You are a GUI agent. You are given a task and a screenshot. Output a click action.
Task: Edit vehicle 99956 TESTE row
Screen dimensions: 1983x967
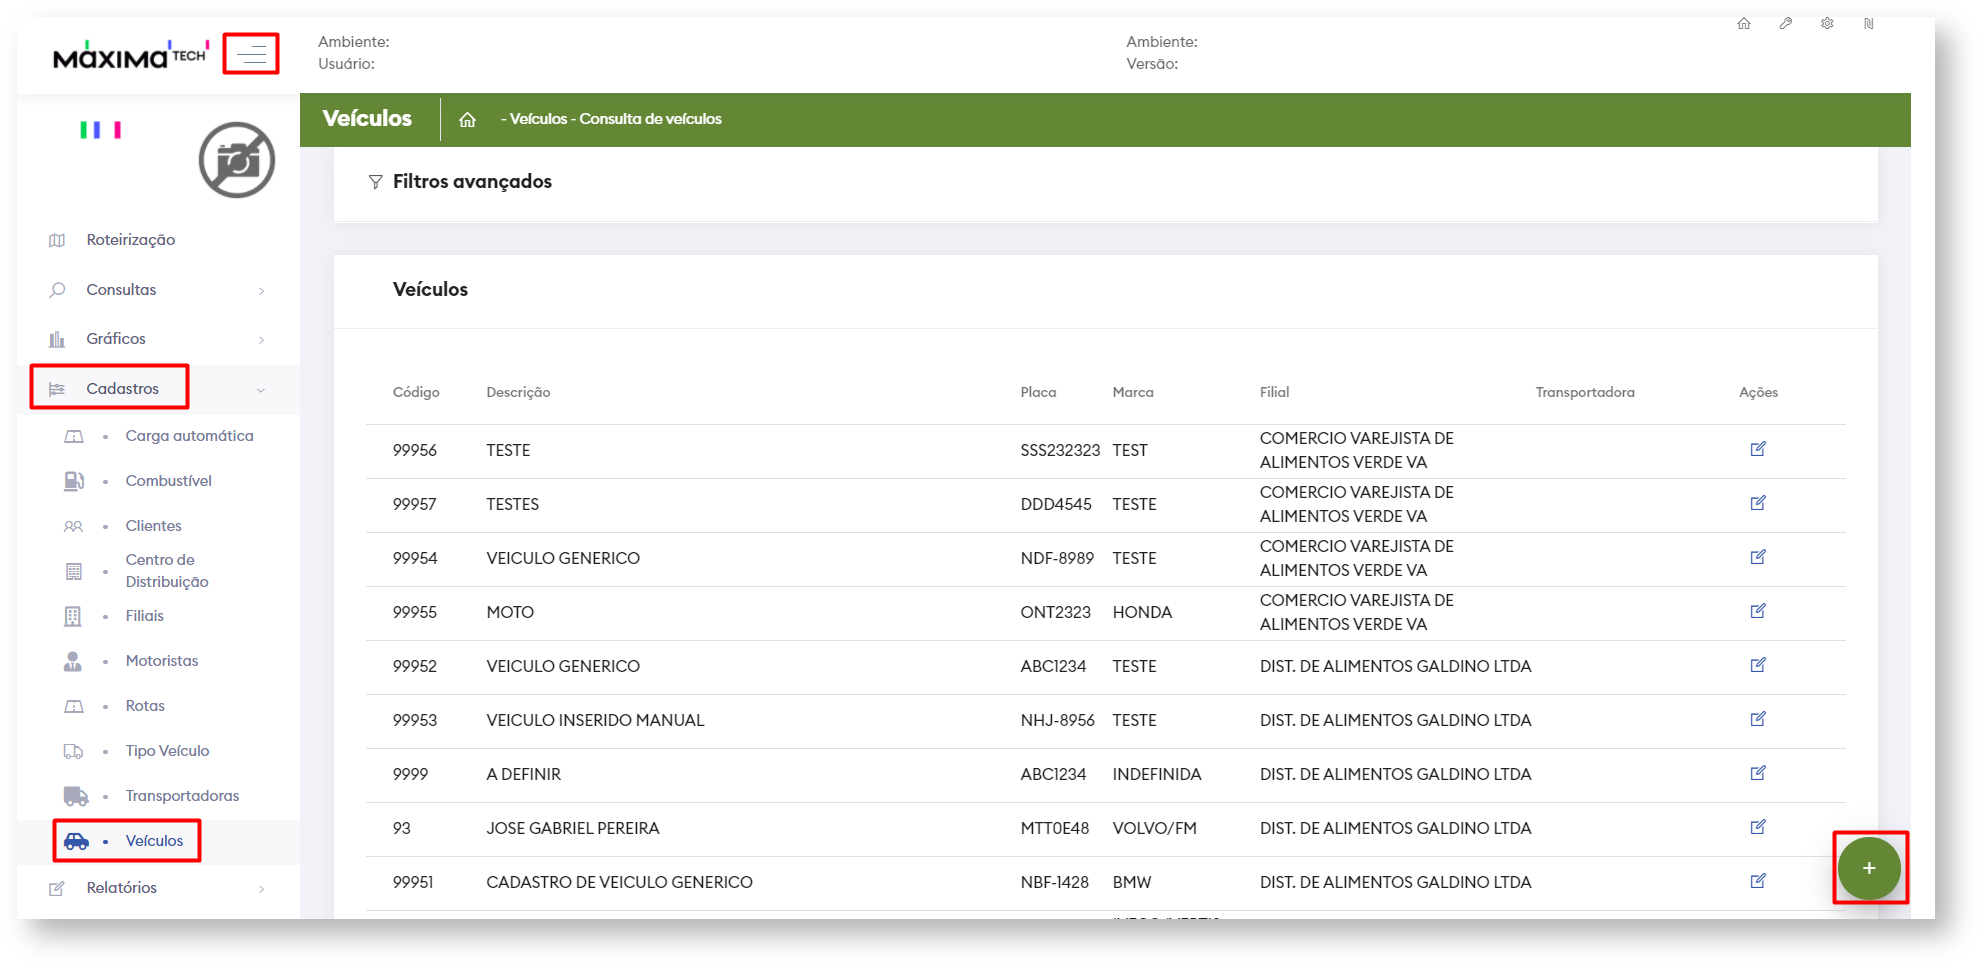(x=1757, y=449)
